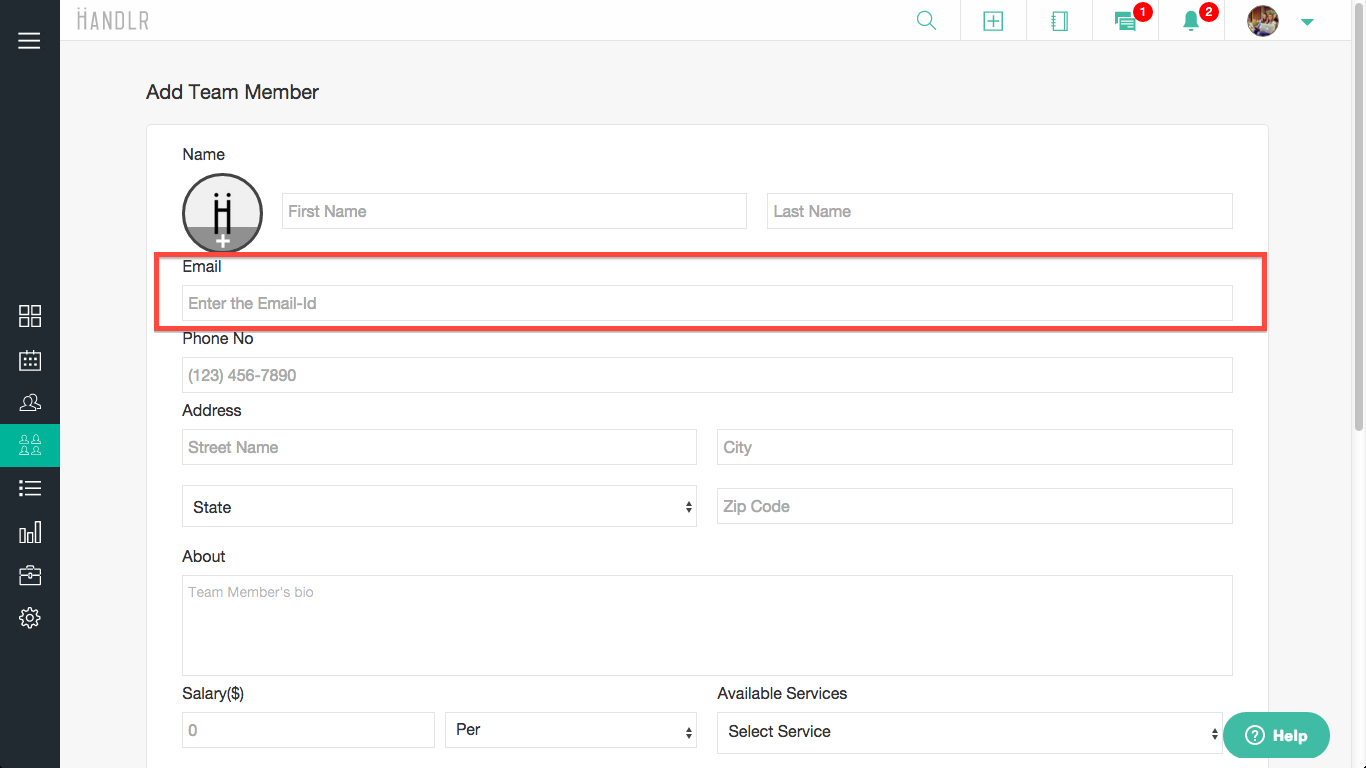Open the briefcase icon in sidebar
This screenshot has height=768, width=1366.
30,575
